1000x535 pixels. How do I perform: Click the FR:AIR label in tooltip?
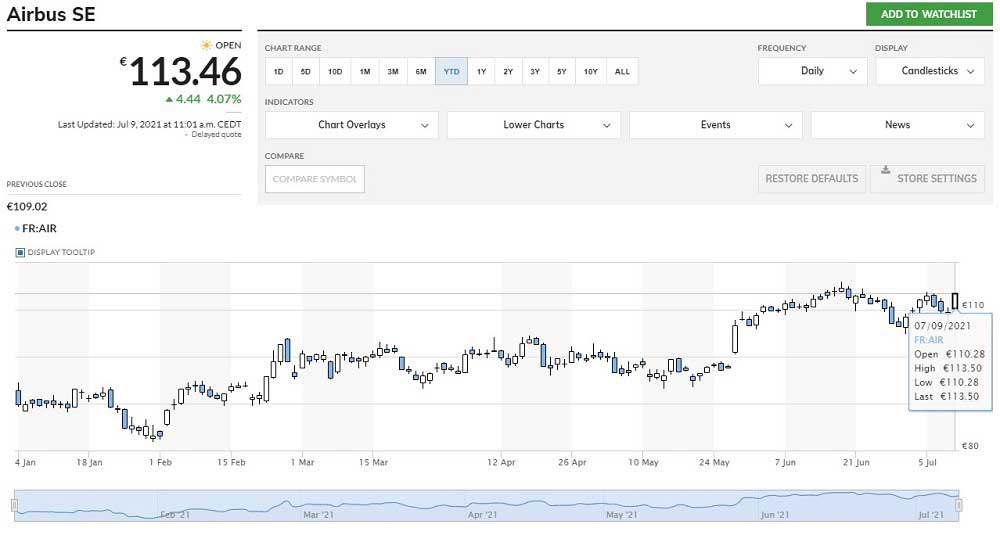pos(929,341)
